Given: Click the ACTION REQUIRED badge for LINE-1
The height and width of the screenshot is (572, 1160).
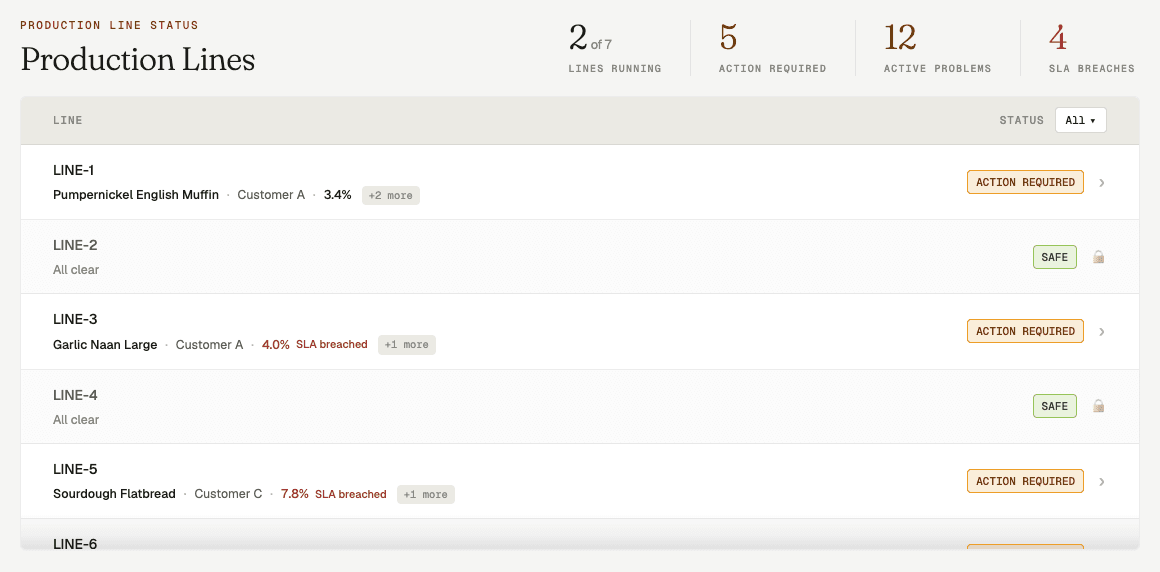Looking at the screenshot, I should tap(1025, 182).
